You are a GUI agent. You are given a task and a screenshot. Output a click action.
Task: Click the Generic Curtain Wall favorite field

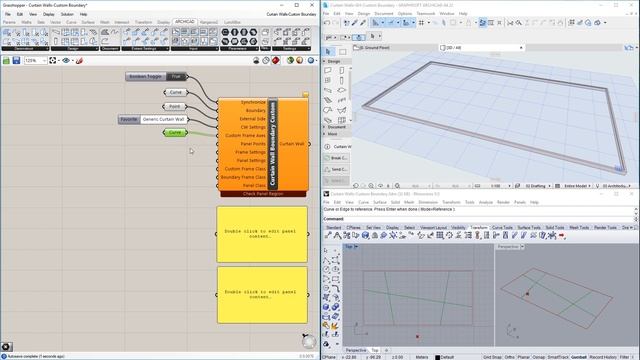coord(163,119)
